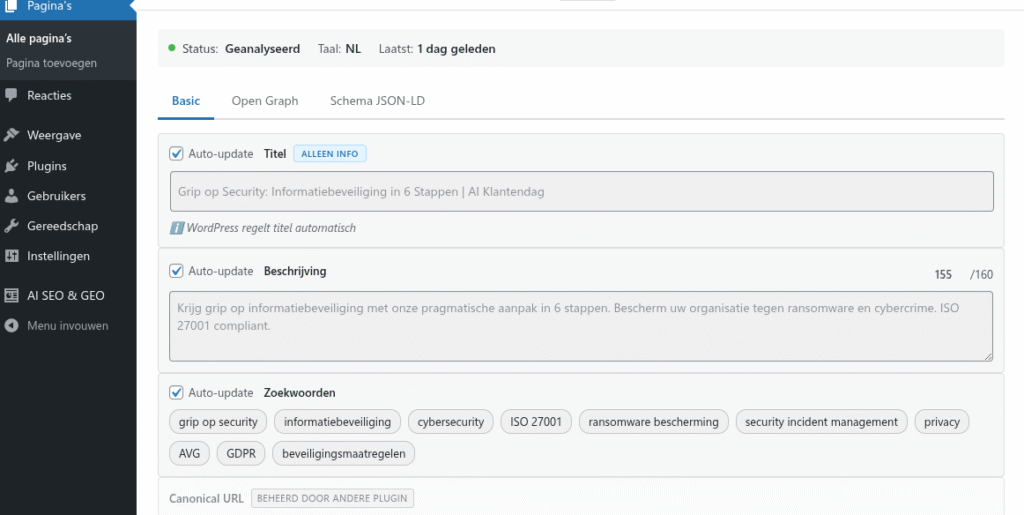Screen dimensions: 1024x515
Task: Open Weergave via its paintbrush icon
Action: click(x=12, y=135)
